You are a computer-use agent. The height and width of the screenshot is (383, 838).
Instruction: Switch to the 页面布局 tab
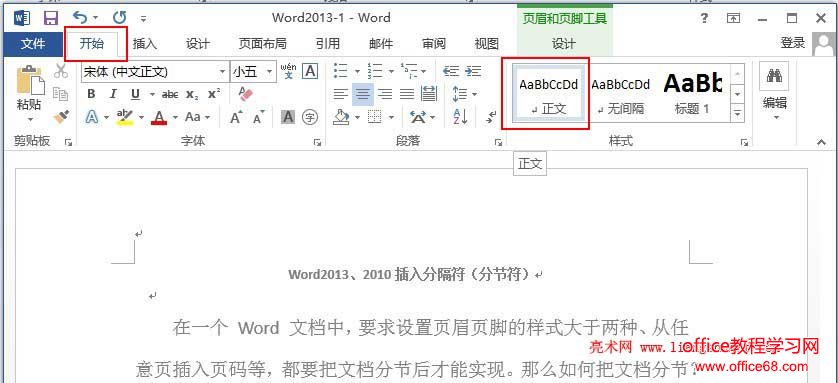(x=262, y=44)
